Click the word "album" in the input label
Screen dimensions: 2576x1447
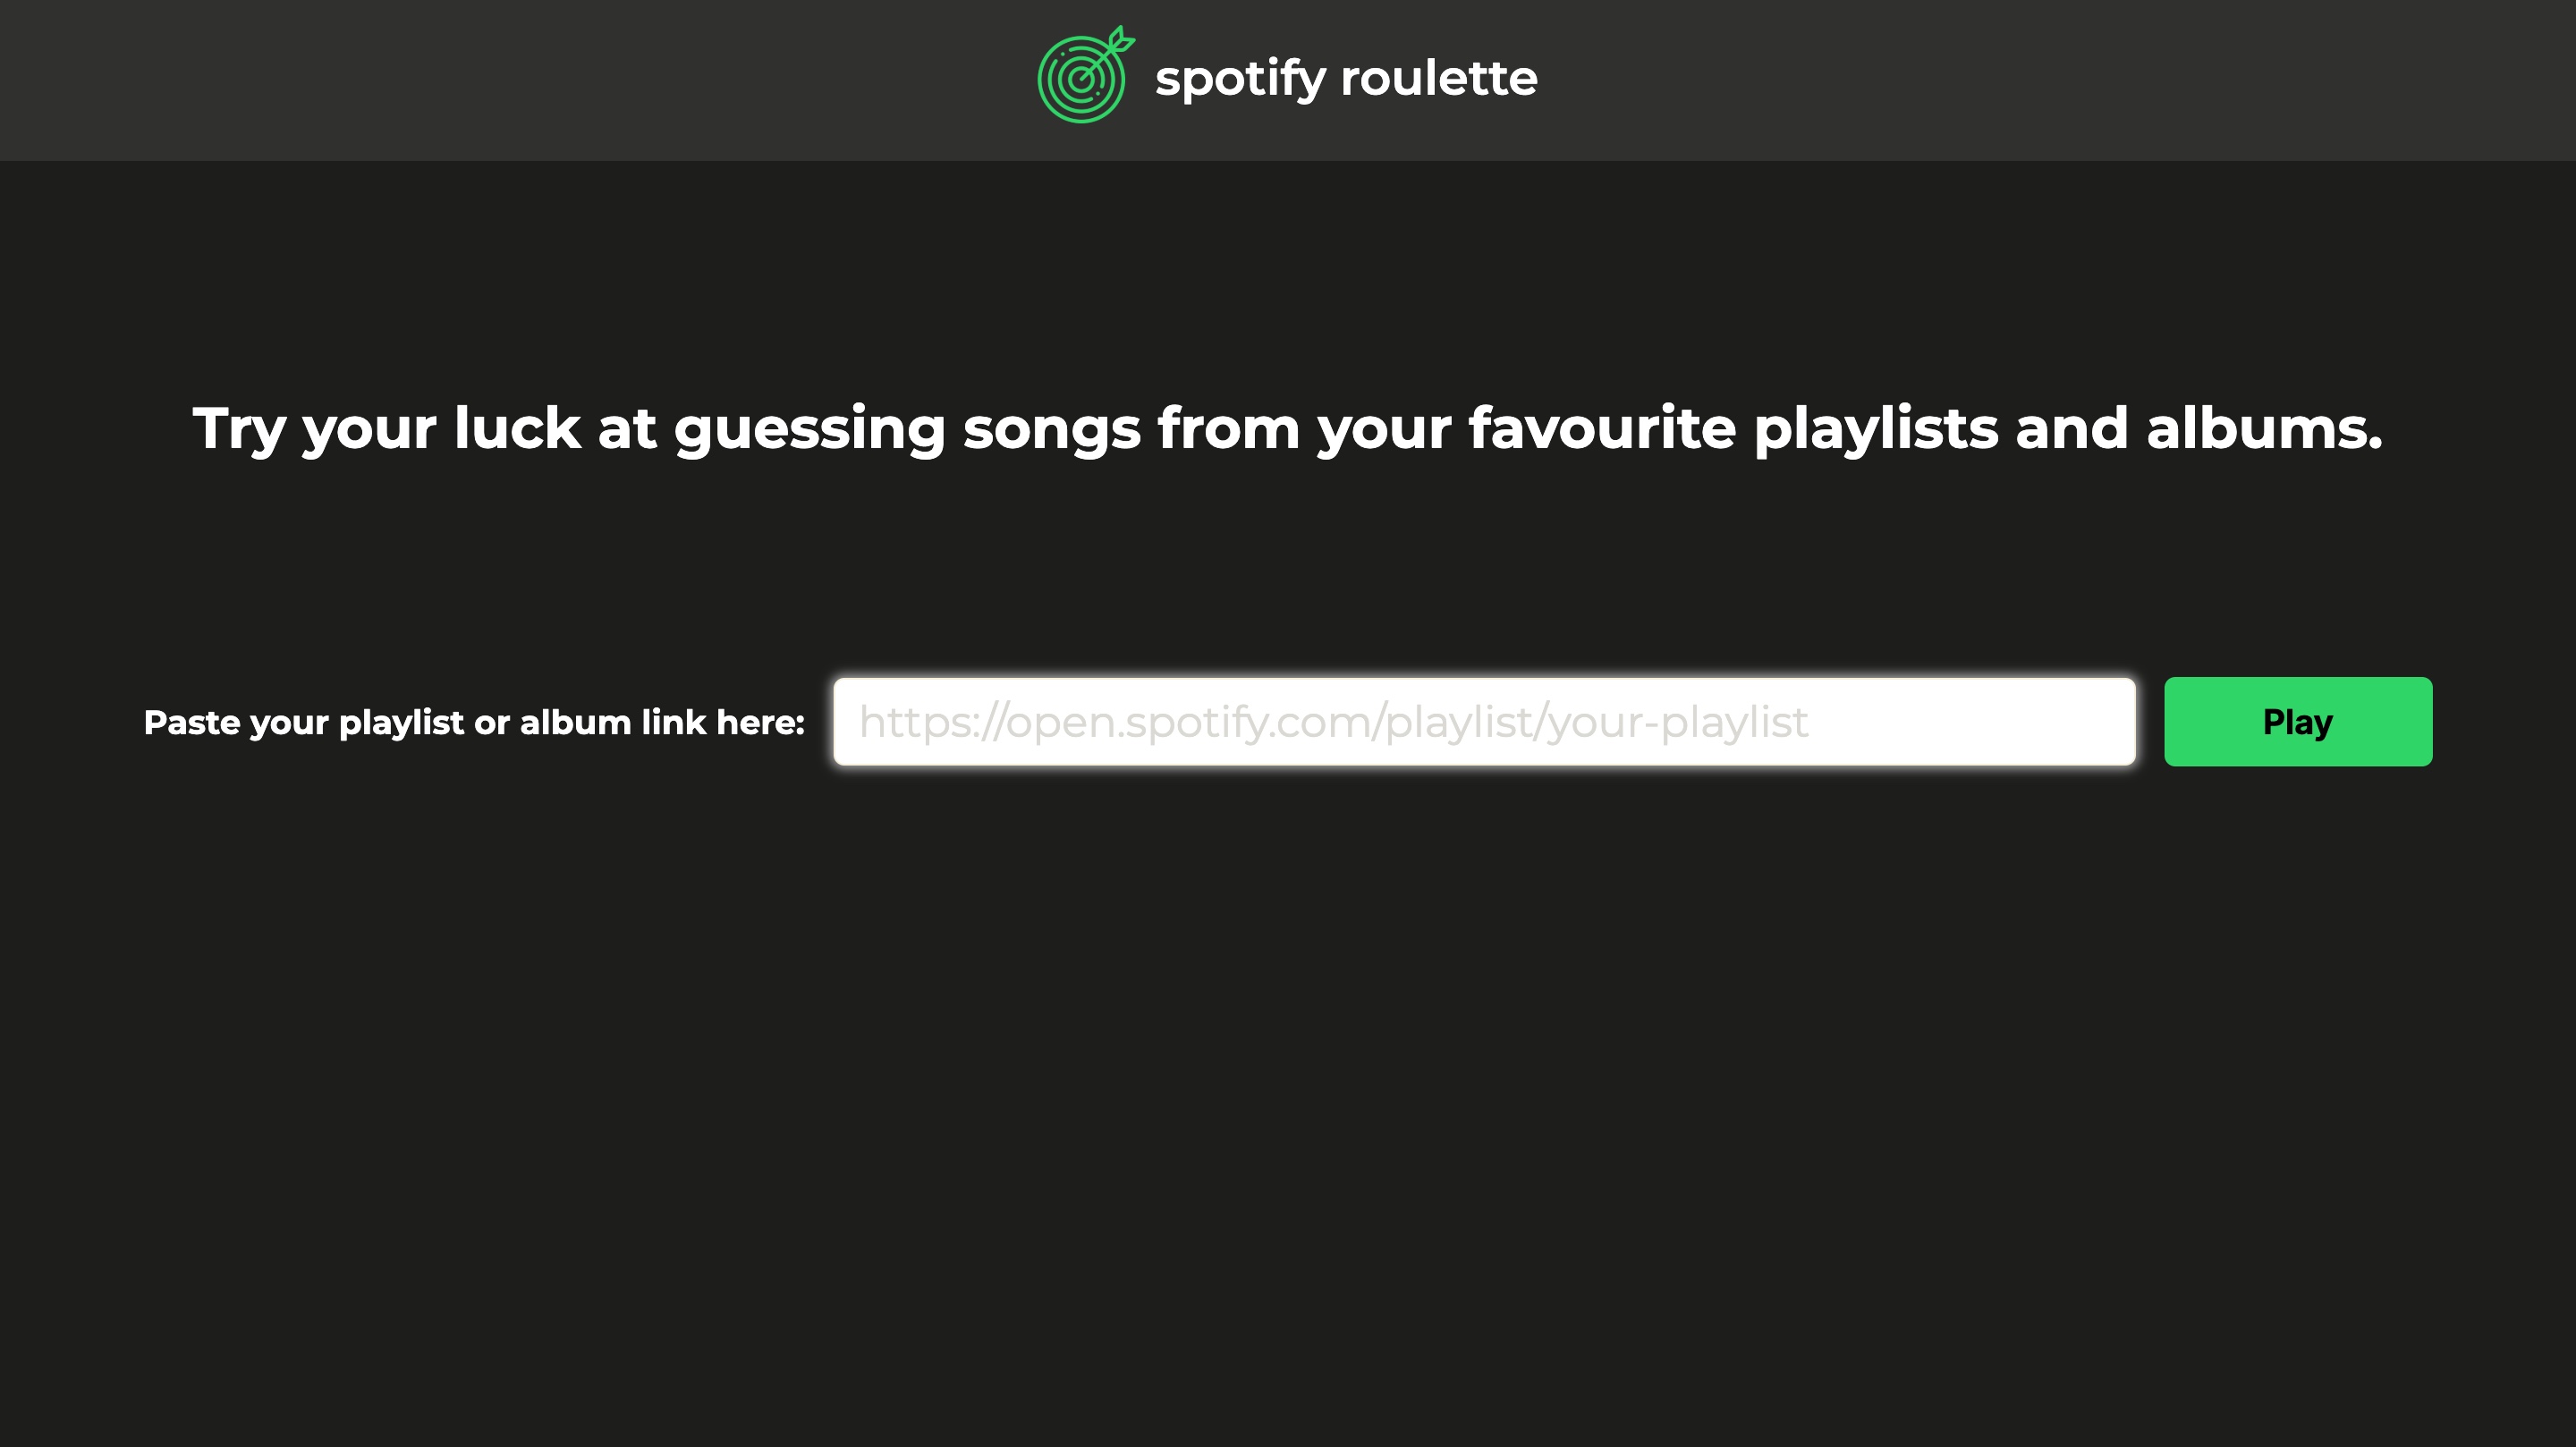coord(575,722)
